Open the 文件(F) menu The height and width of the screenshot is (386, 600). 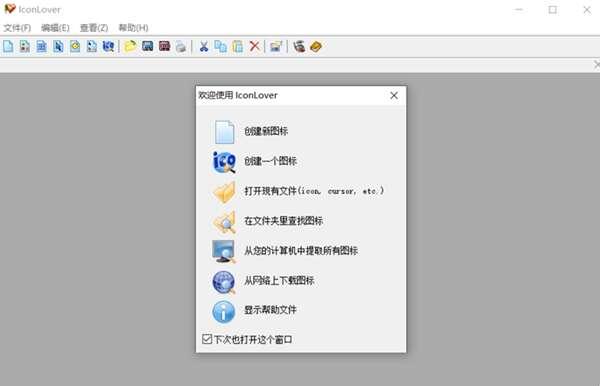(17, 28)
